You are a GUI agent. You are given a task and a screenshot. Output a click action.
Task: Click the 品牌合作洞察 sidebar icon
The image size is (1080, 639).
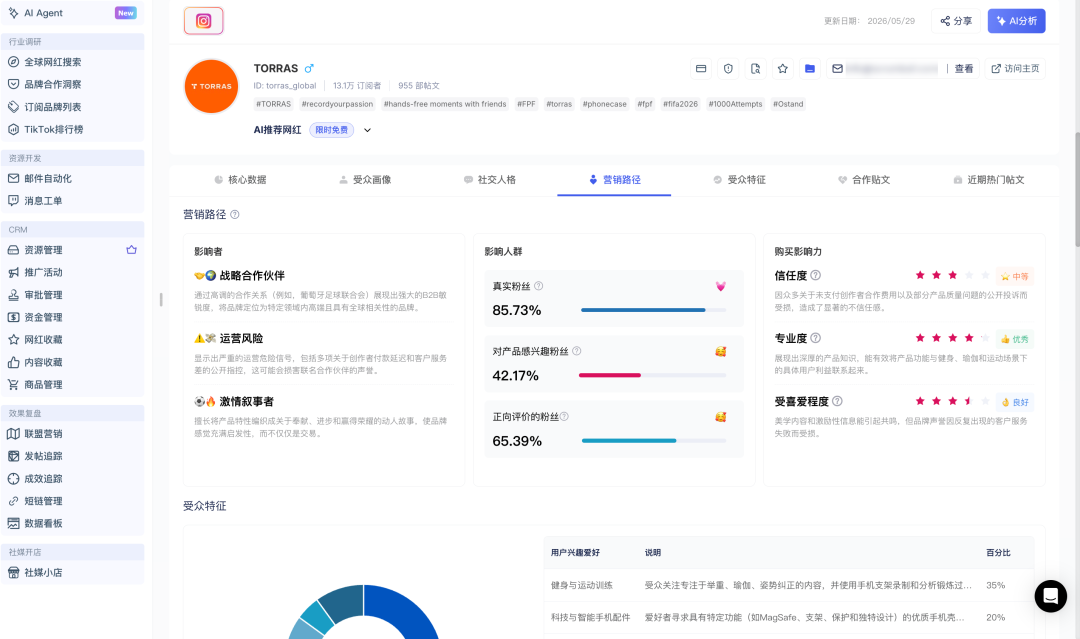13,84
